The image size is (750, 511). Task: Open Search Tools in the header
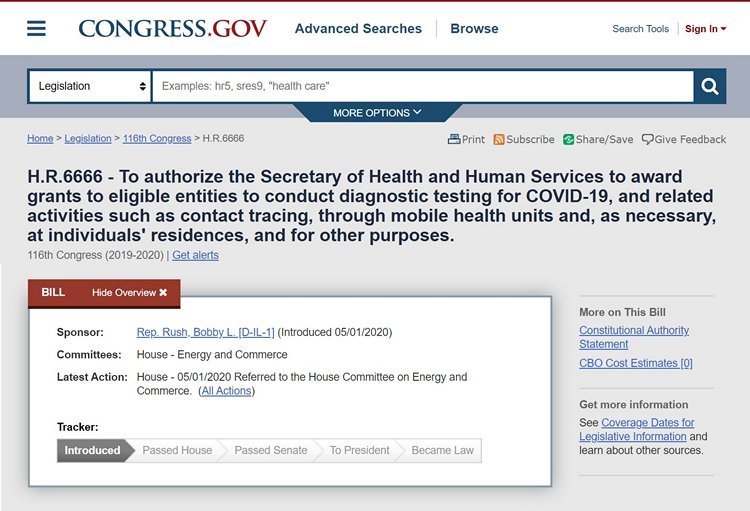640,29
